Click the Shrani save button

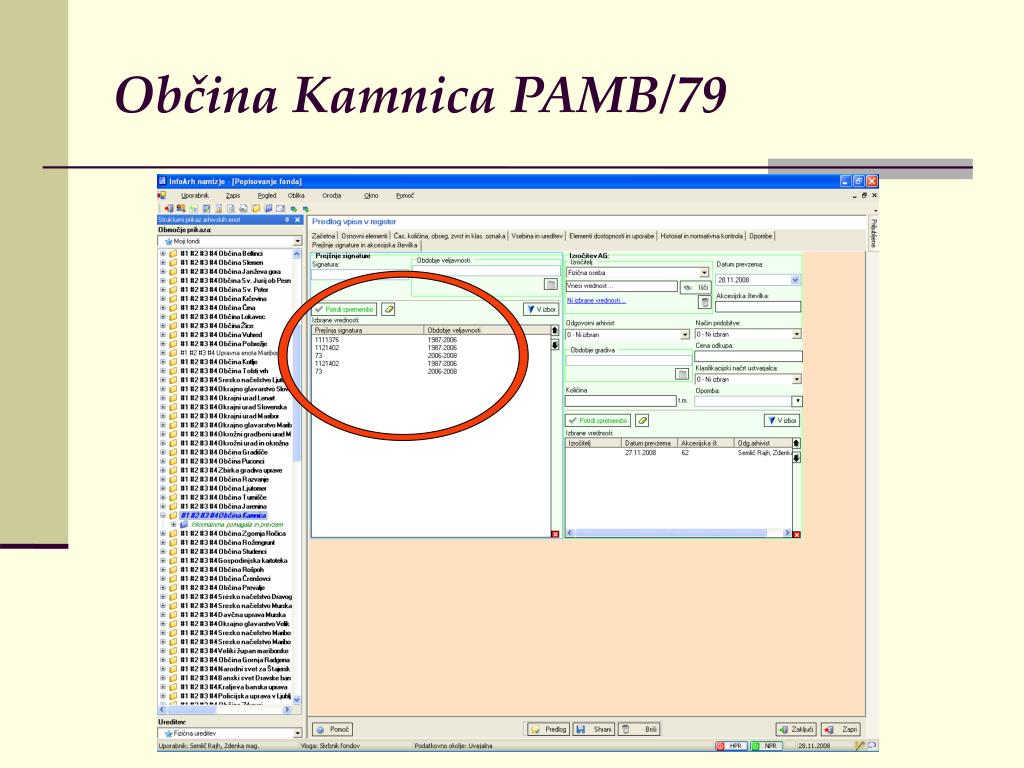[594, 729]
